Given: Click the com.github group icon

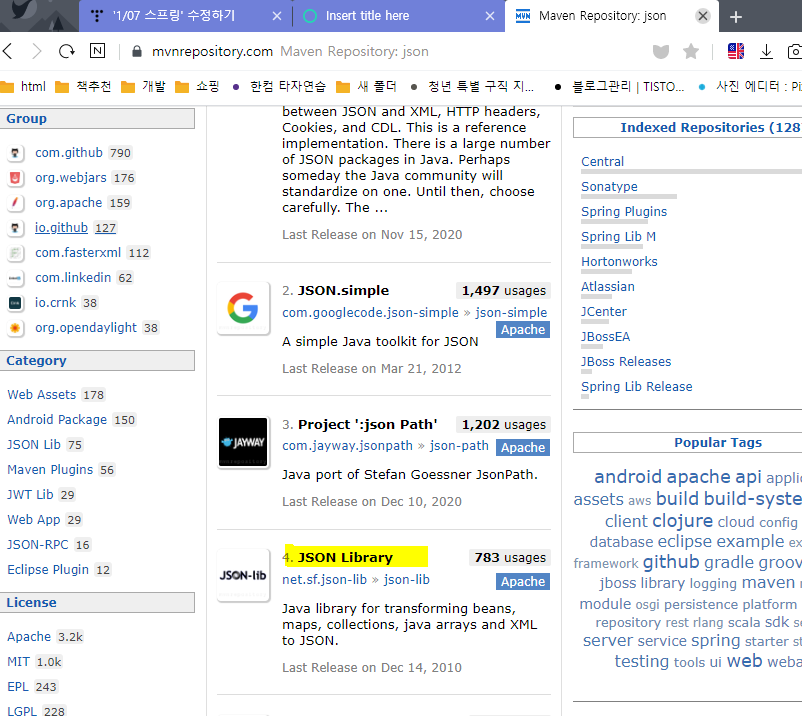Looking at the screenshot, I should click(15, 153).
